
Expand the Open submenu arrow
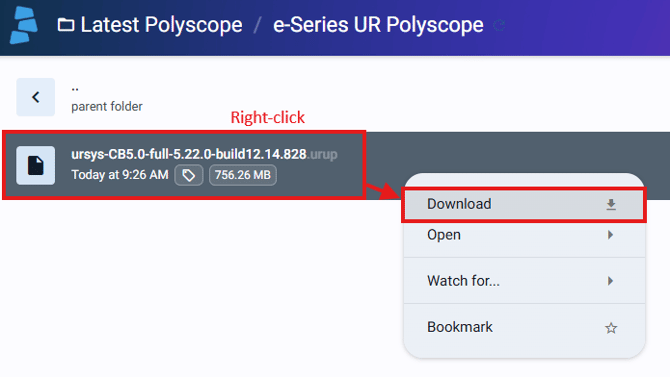click(x=611, y=235)
